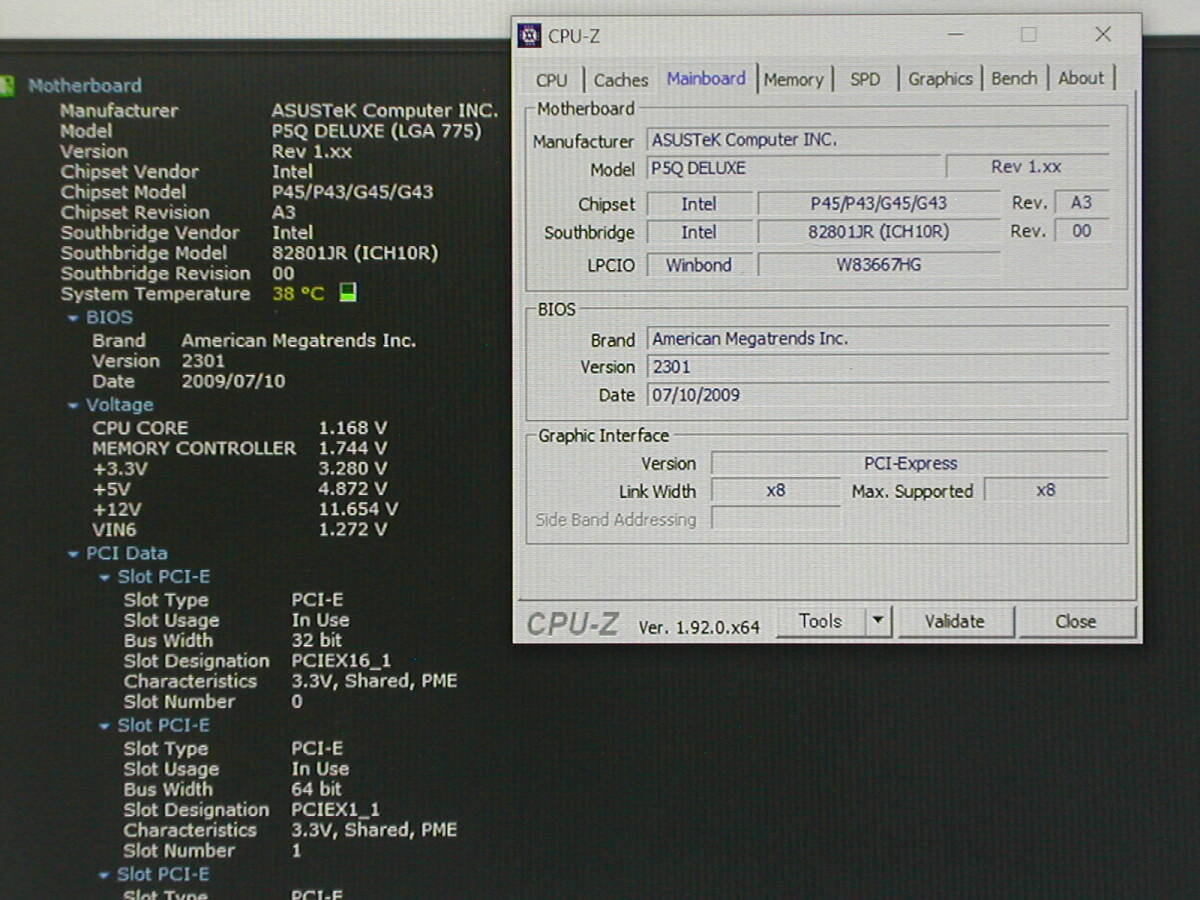1200x900 pixels.
Task: Click the Chipset Rev. A3 field in CPU-Z
Action: click(1081, 202)
